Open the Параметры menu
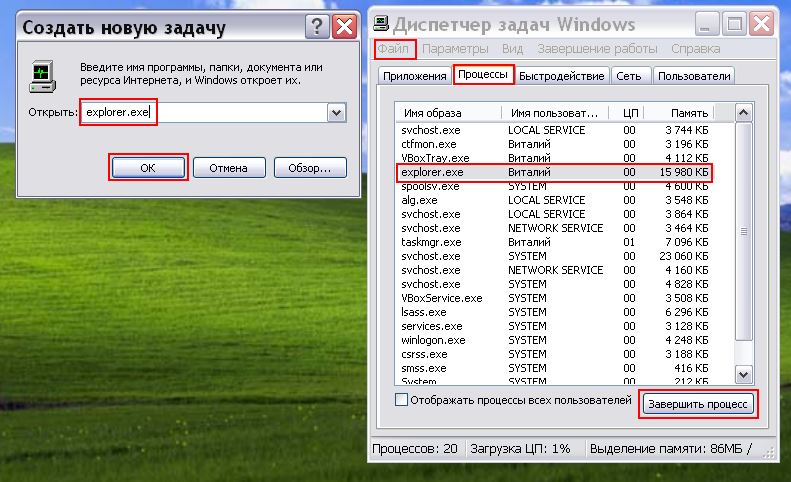This screenshot has width=791, height=482. [455, 49]
